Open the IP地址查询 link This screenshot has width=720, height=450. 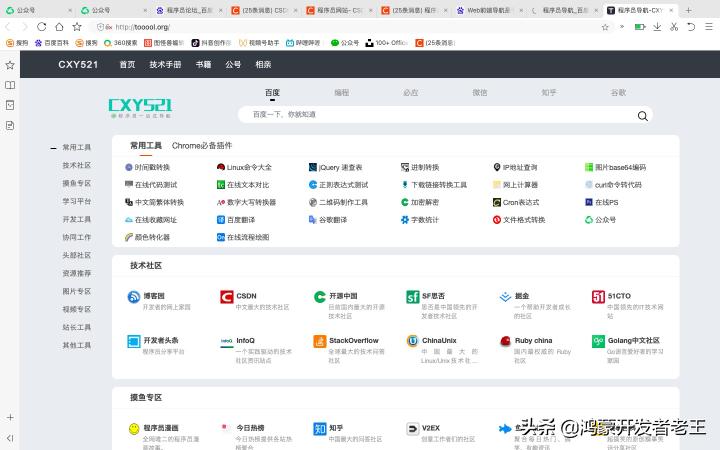[x=515, y=167]
